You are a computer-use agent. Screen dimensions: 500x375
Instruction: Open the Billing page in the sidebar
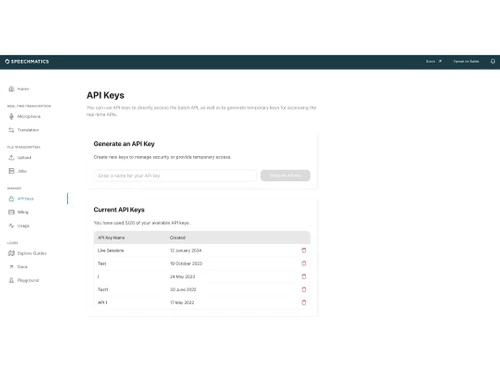(x=18, y=212)
